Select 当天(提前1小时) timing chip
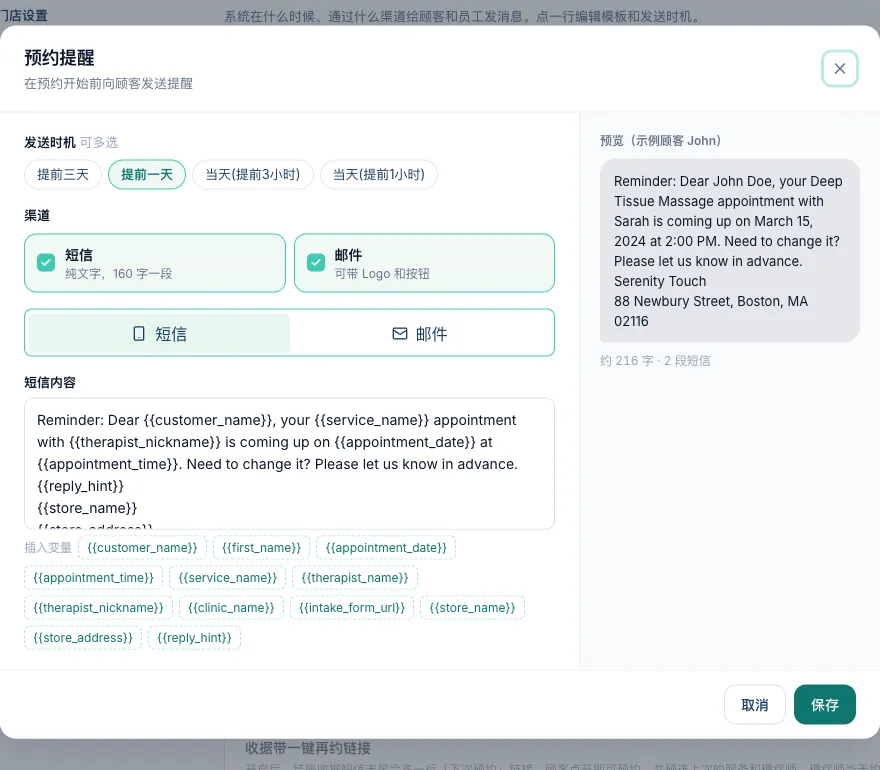The height and width of the screenshot is (770, 880). click(379, 175)
